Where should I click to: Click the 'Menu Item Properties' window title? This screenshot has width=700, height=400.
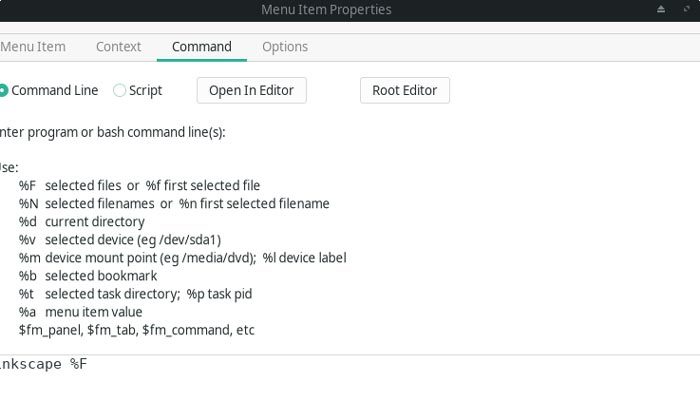pyautogui.click(x=326, y=10)
